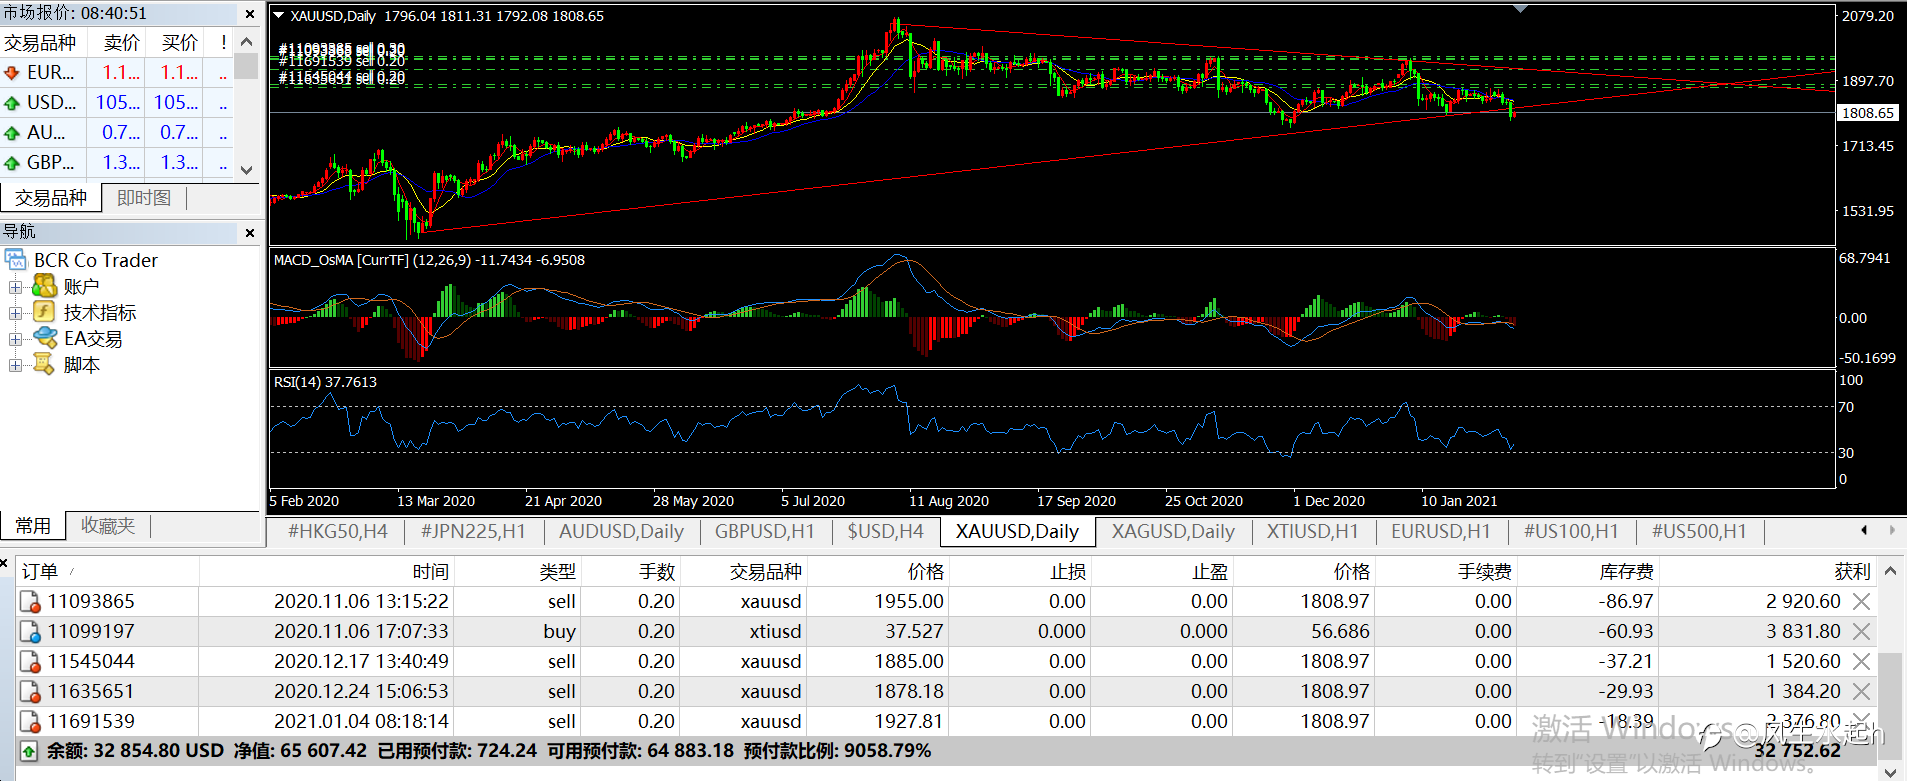Close order 11635651 with its X button

pyautogui.click(x=1861, y=691)
